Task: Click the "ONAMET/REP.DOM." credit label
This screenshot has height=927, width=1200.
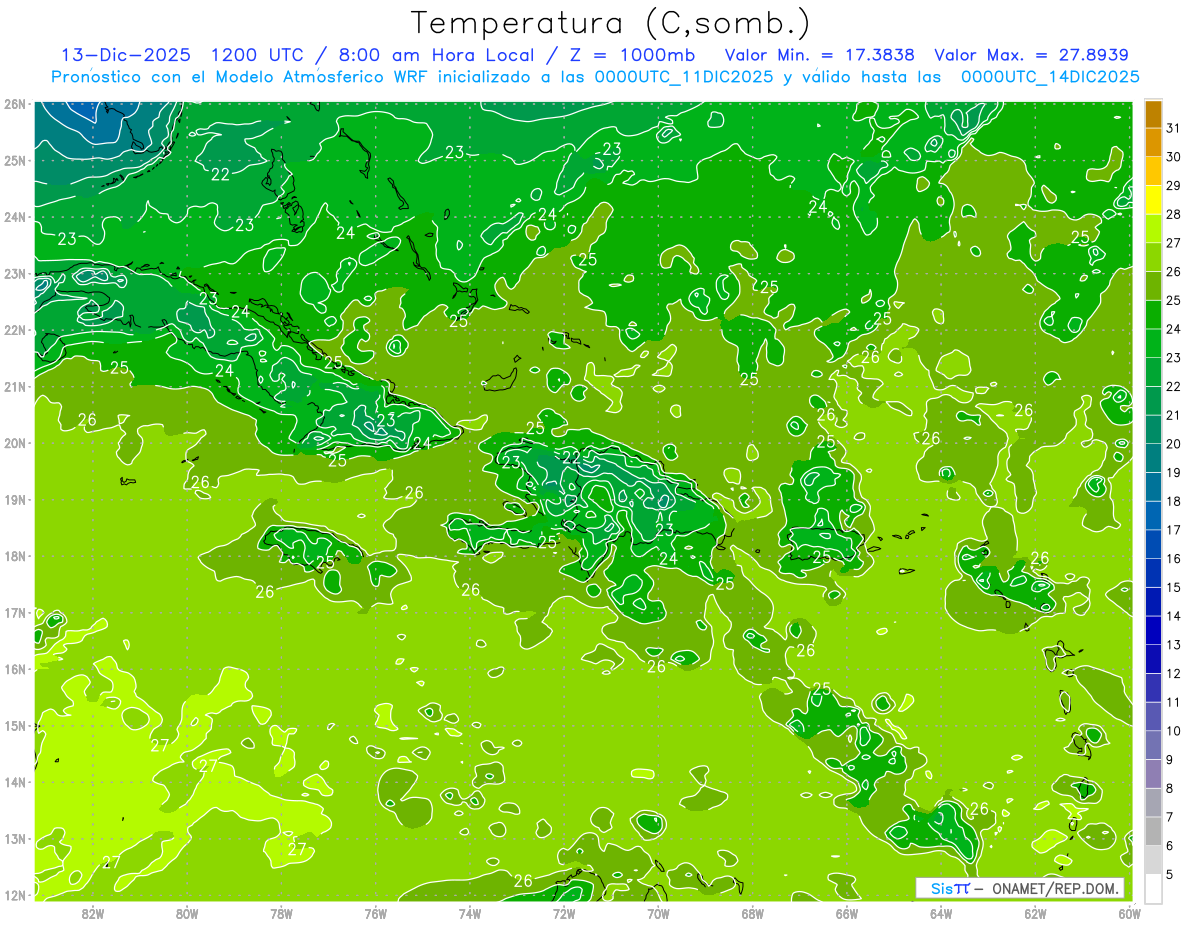Action: [x=1055, y=888]
